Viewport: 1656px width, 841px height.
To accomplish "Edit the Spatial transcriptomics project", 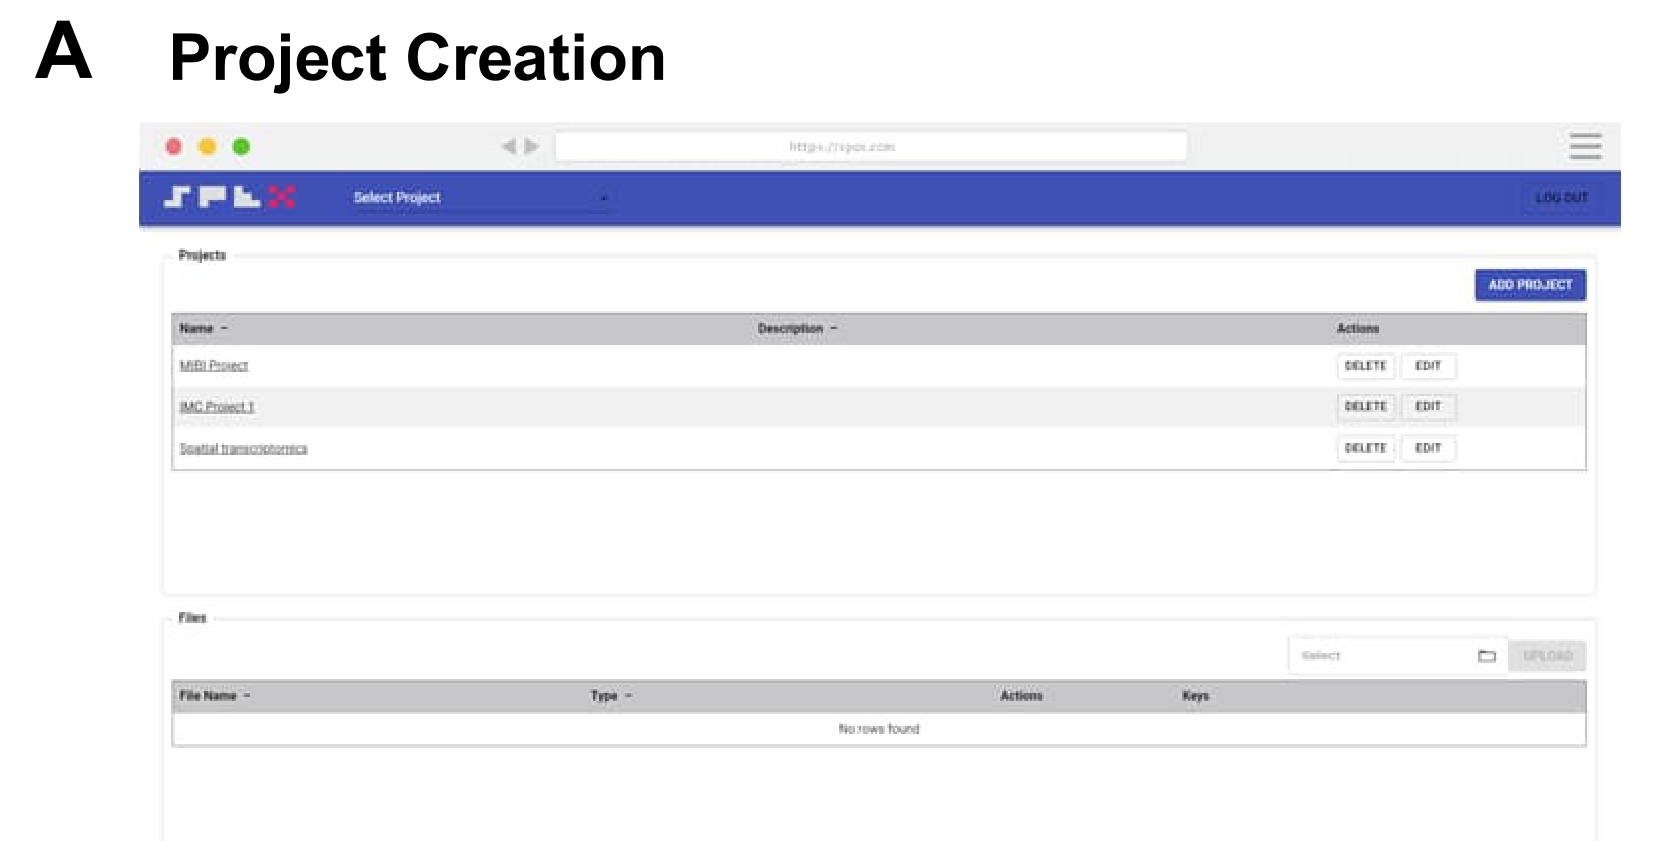I will pos(1428,448).
